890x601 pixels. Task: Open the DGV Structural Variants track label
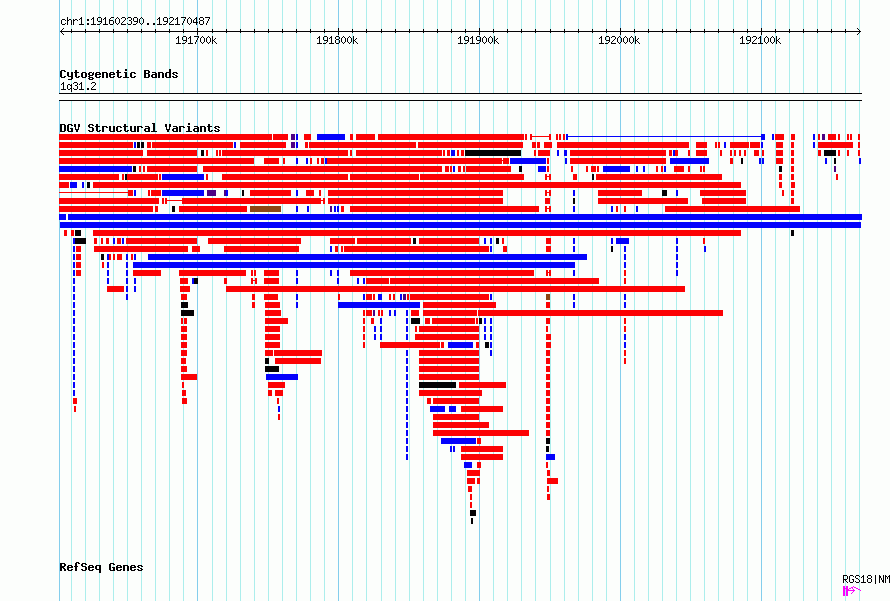pos(140,128)
